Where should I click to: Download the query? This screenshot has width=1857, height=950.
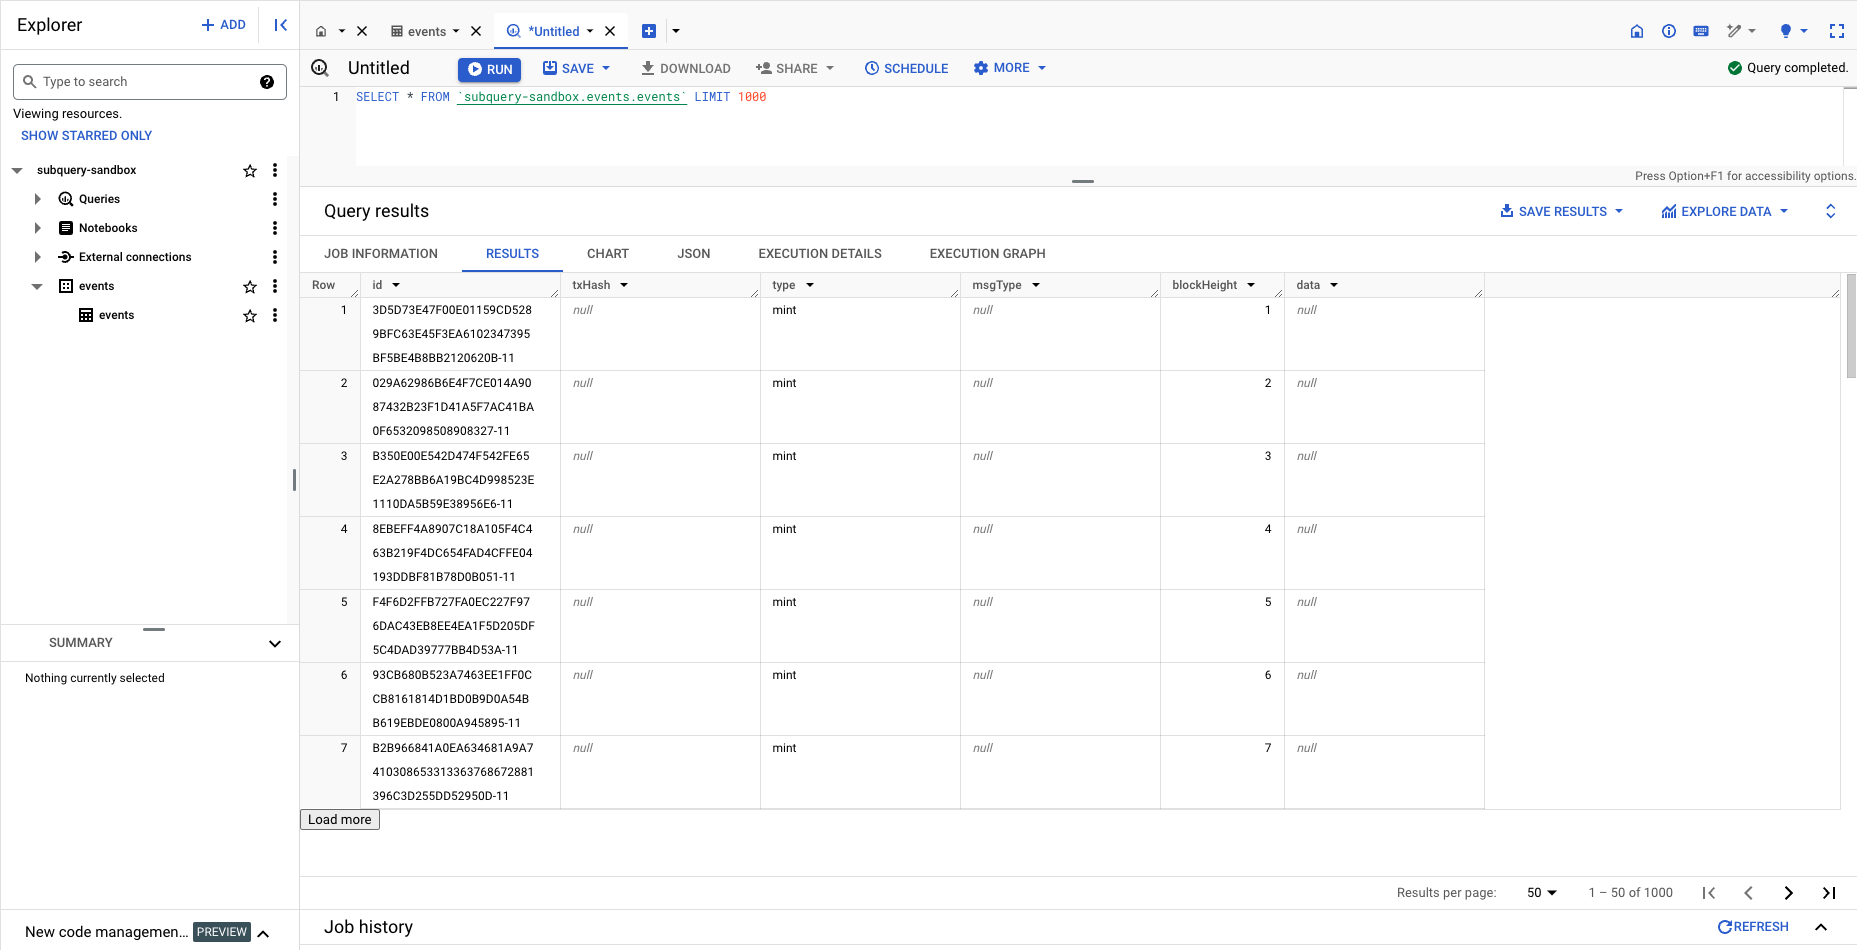[x=686, y=68]
